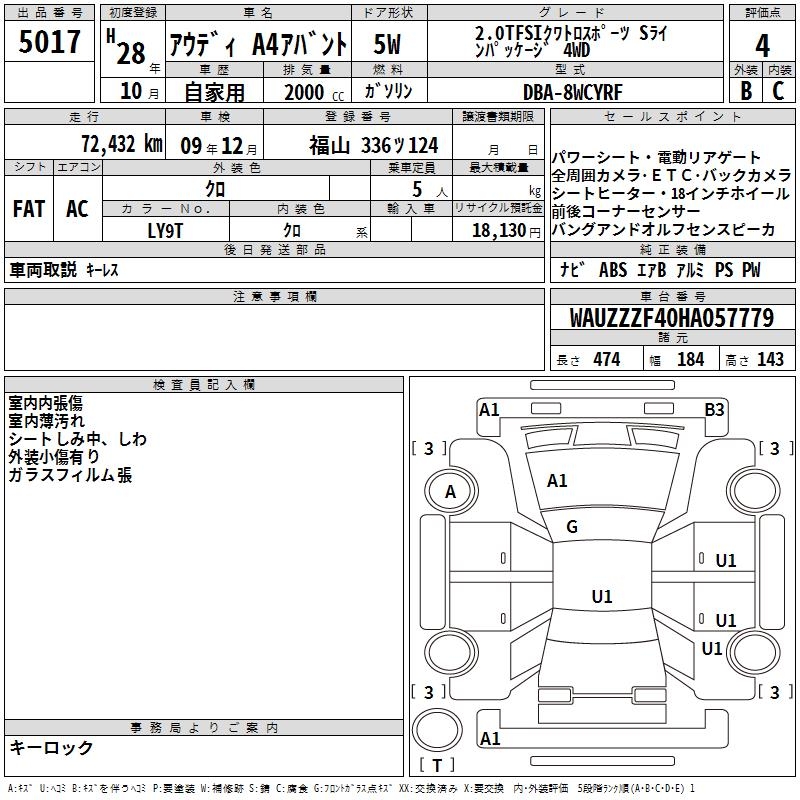
Task: Click the A1 mark at the diagram's bottom left
Action: coord(490,739)
